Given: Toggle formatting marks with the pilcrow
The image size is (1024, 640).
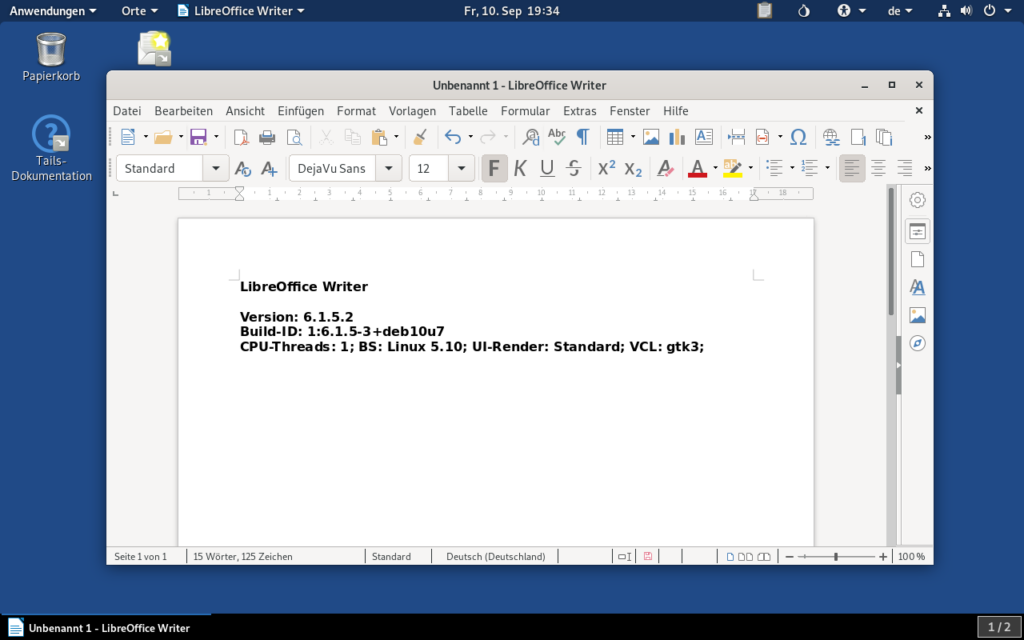Looking at the screenshot, I should pyautogui.click(x=583, y=136).
